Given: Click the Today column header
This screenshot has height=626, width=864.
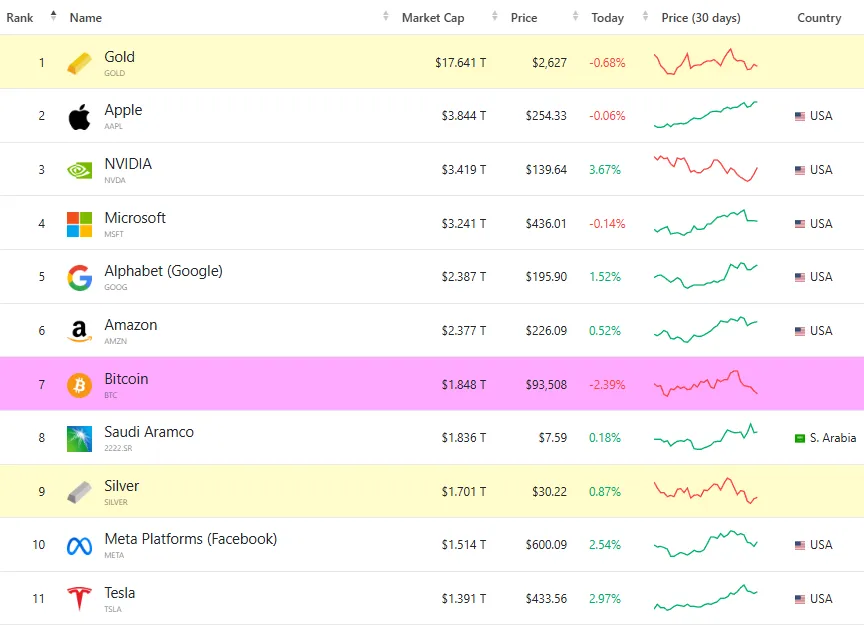Looking at the screenshot, I should click(608, 18).
